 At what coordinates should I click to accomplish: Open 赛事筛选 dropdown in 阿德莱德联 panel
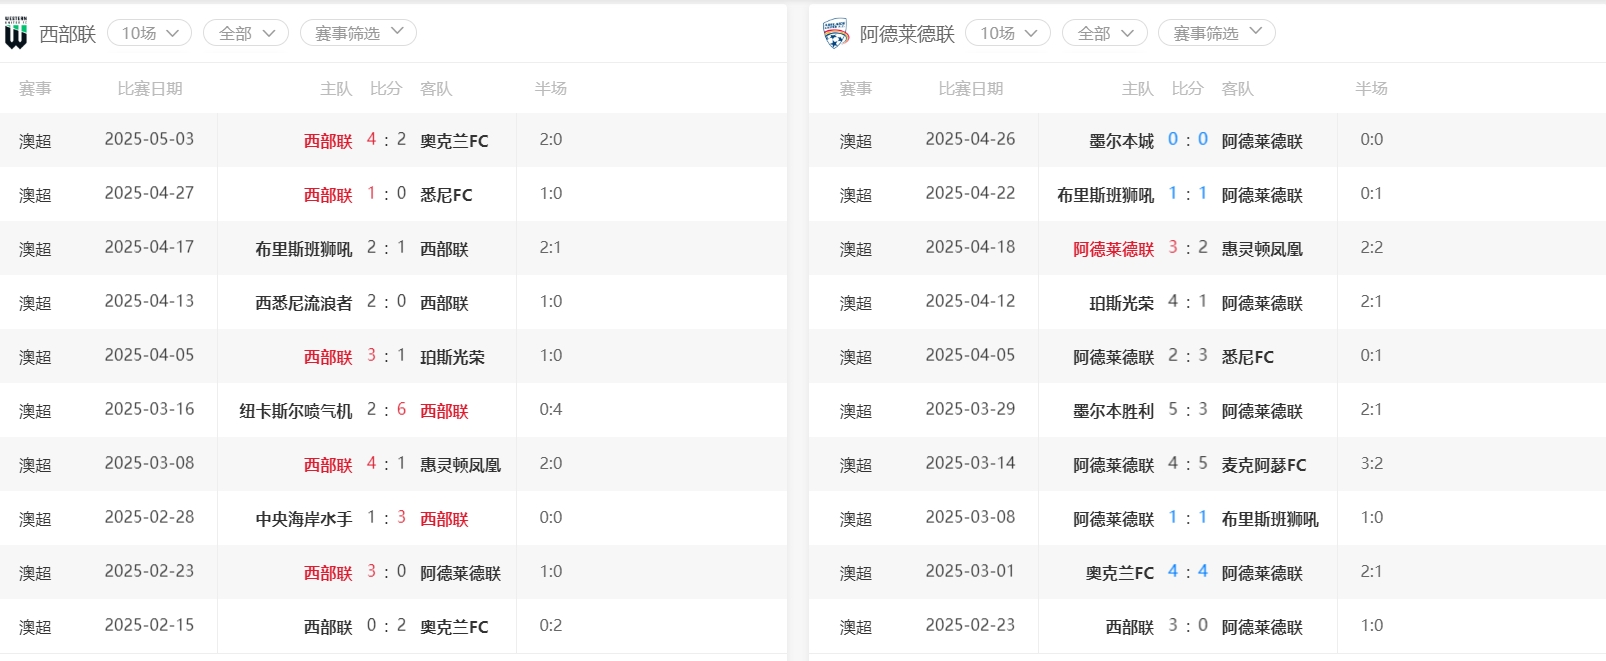(1216, 33)
